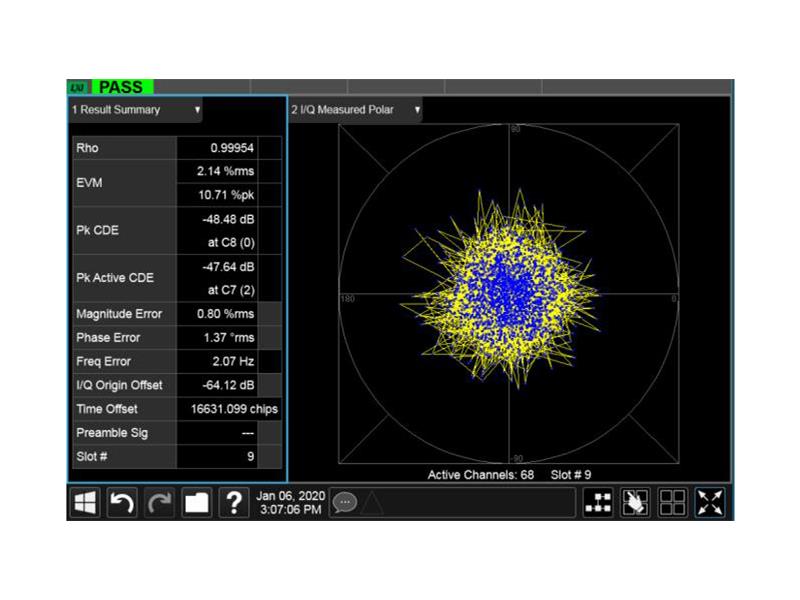Expand the I/Q Measured Polar dropdown

pyautogui.click(x=356, y=110)
